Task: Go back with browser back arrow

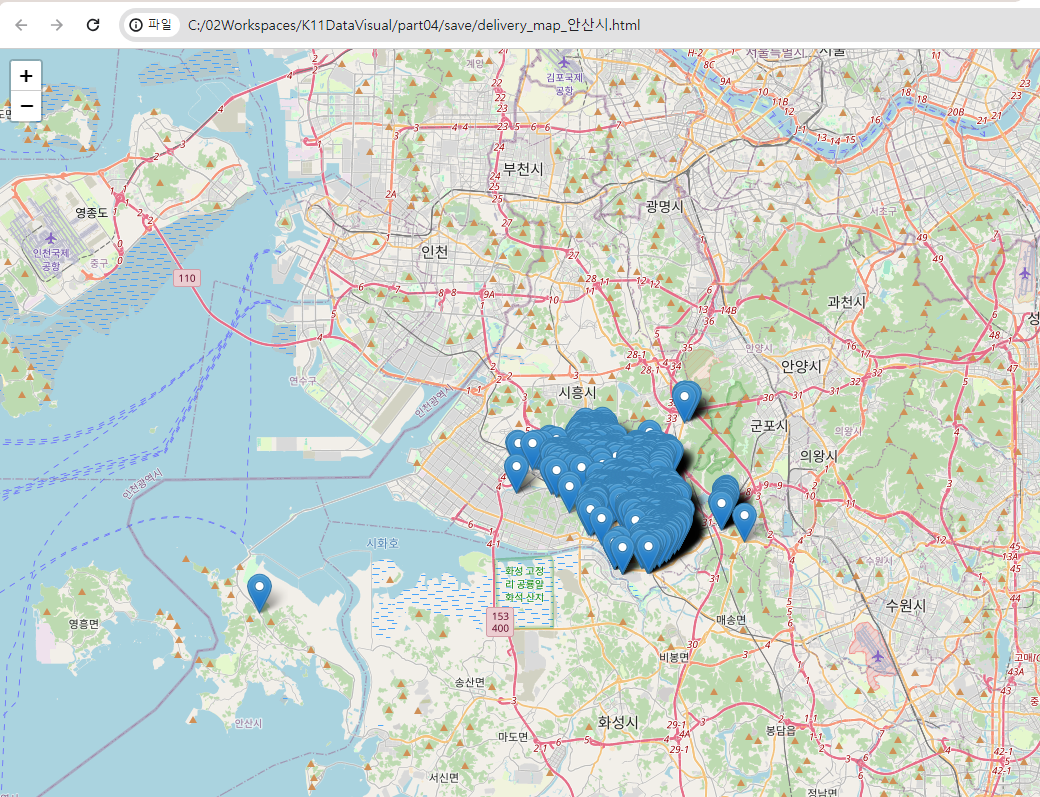Action: [21, 25]
